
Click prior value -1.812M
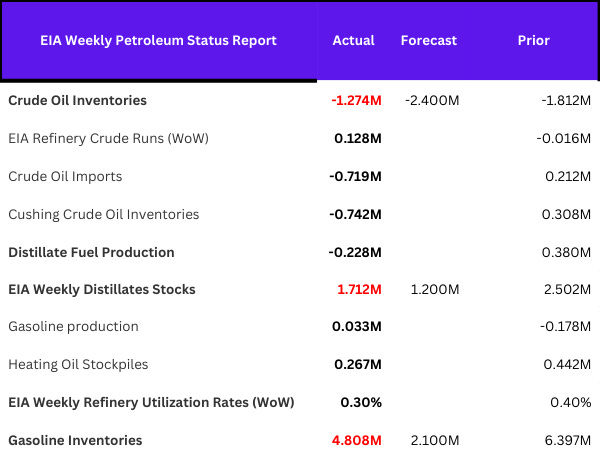click(x=566, y=100)
